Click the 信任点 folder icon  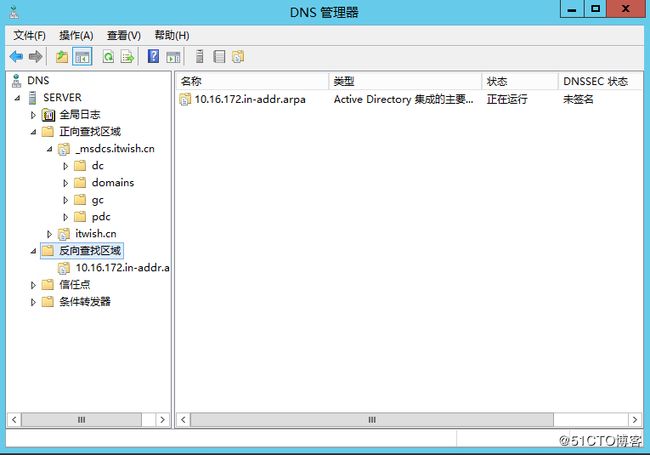tap(48, 285)
